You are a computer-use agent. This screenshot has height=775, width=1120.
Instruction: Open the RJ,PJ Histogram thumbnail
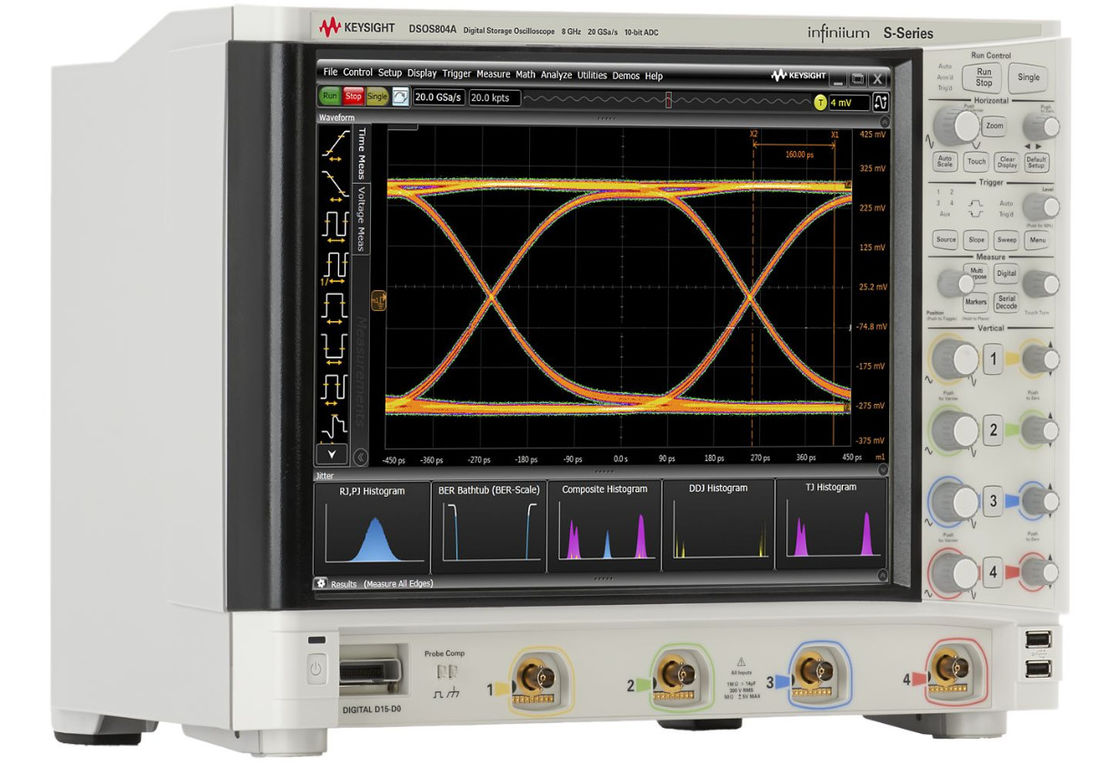(371, 526)
